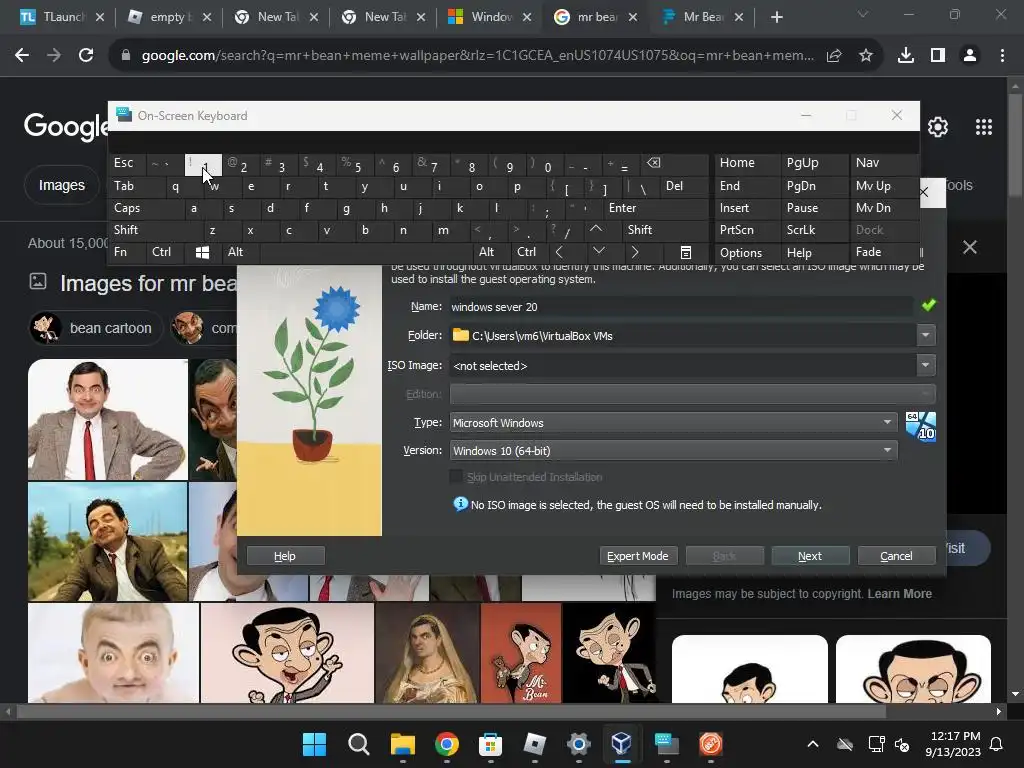Open Mr Bean in suit thumbnail
This screenshot has width=1024, height=768.
(x=108, y=419)
